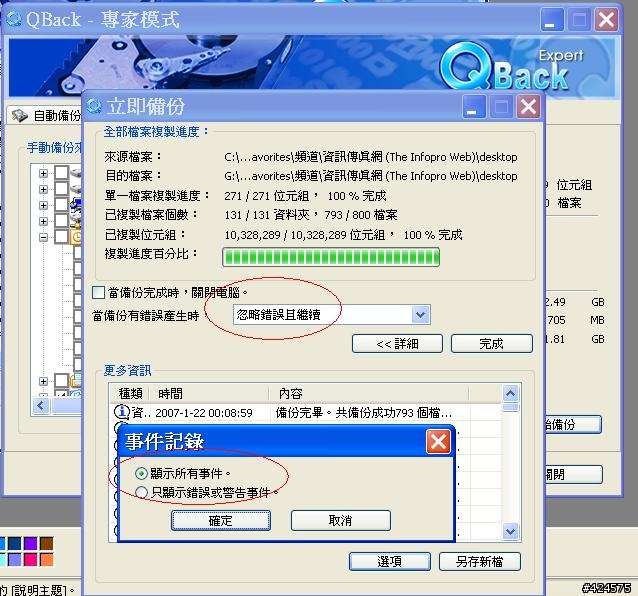Screen dimensions: 638x596
Task: Click the hard drive icon on 自動備份 tab
Action: click(x=19, y=116)
